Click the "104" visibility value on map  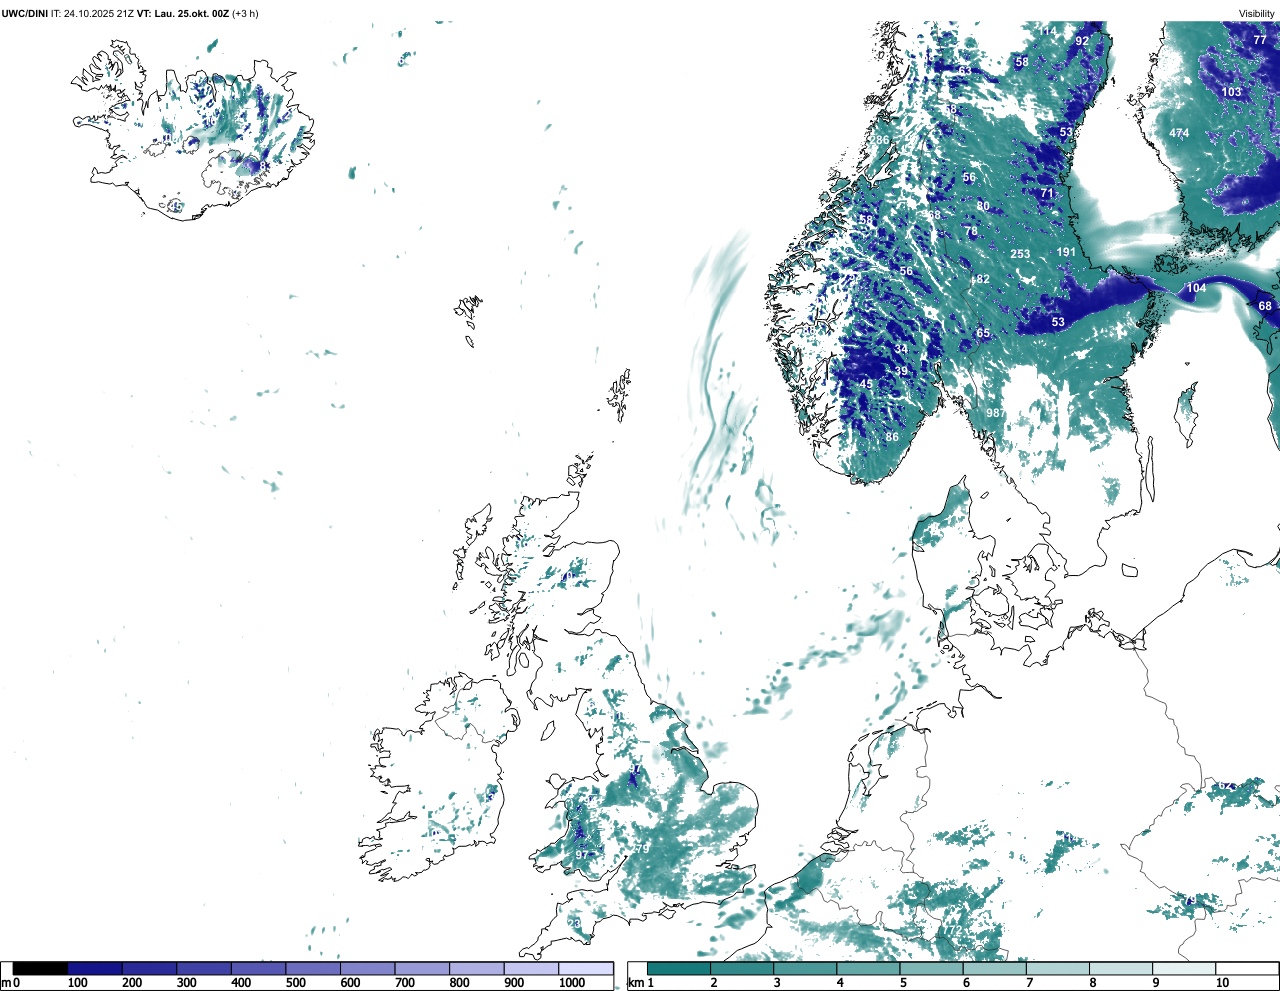(x=1196, y=288)
